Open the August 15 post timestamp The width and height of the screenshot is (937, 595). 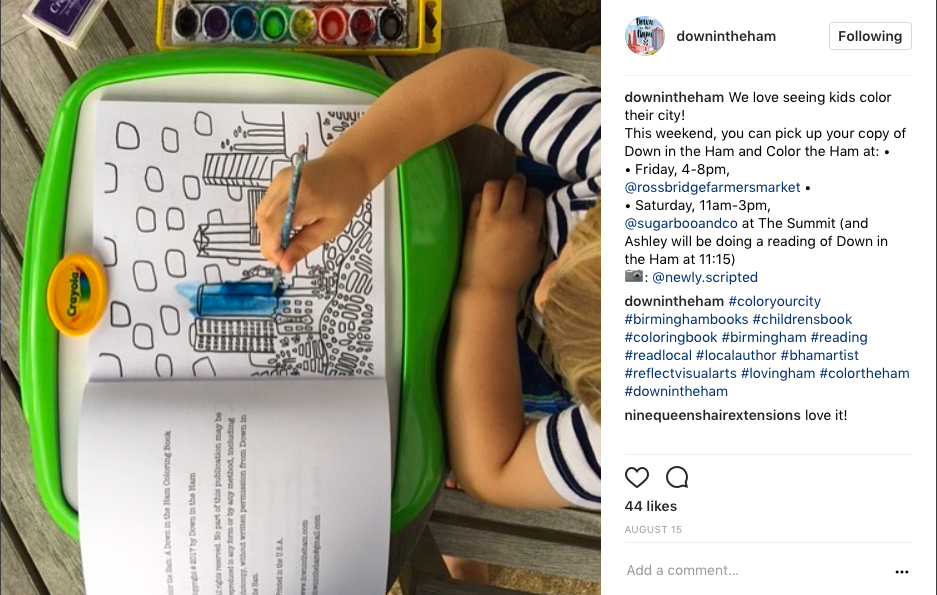coord(653,529)
